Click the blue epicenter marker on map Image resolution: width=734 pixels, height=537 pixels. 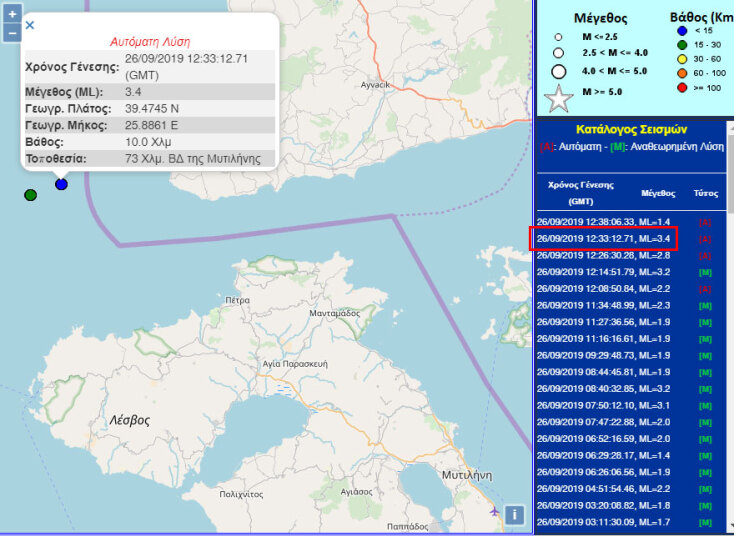point(61,184)
